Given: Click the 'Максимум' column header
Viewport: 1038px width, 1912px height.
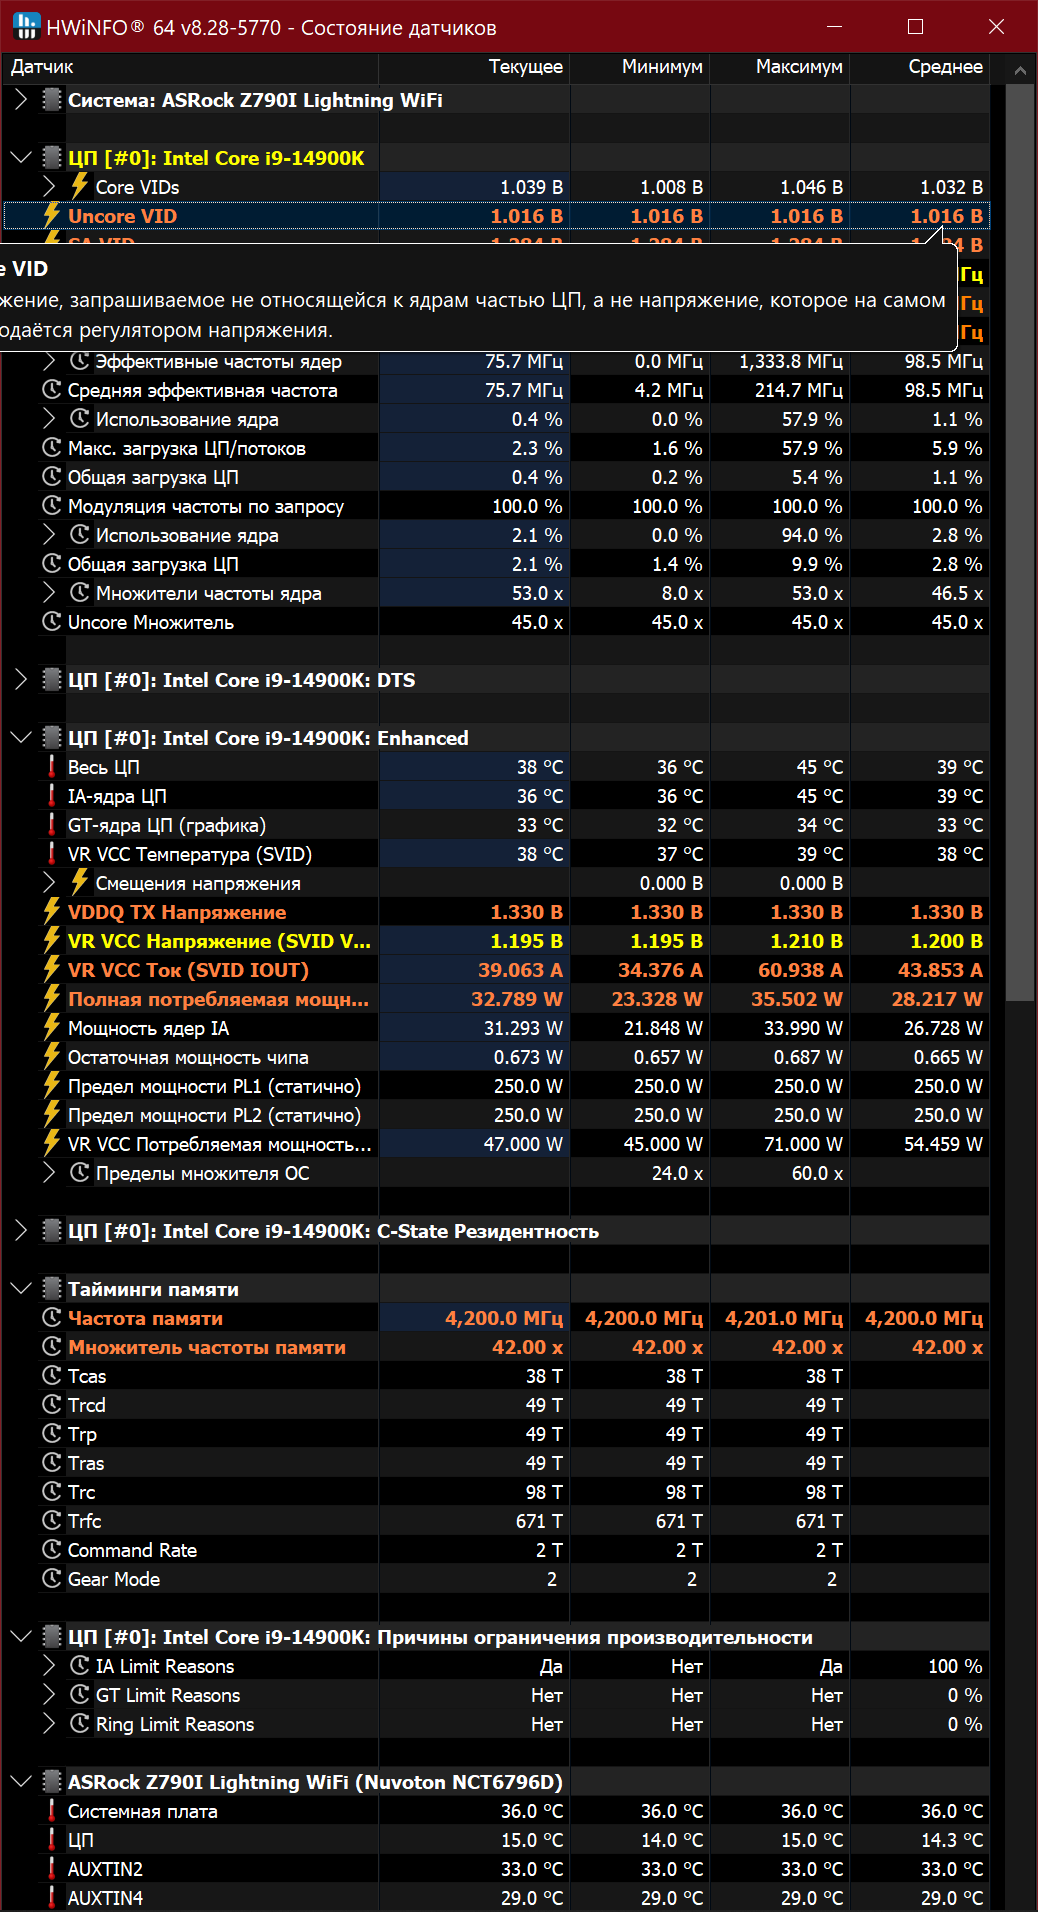Looking at the screenshot, I should click(x=781, y=67).
